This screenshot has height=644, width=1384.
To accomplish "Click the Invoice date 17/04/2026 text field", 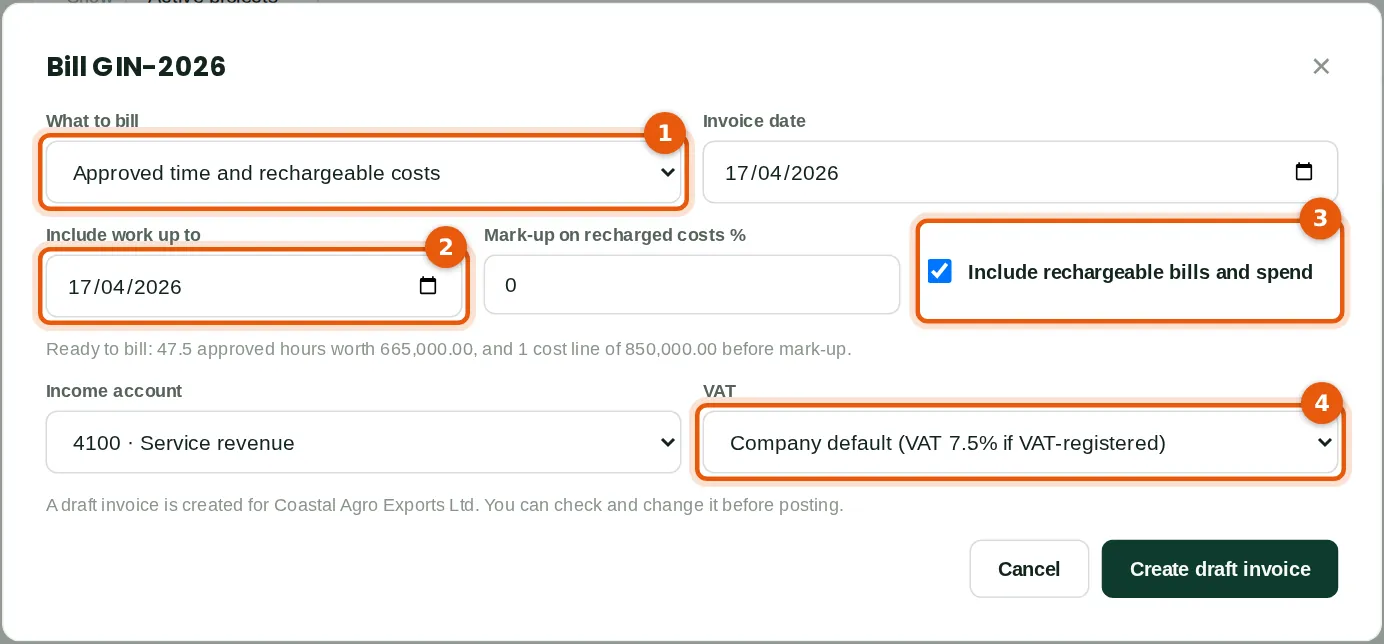I will [1020, 172].
